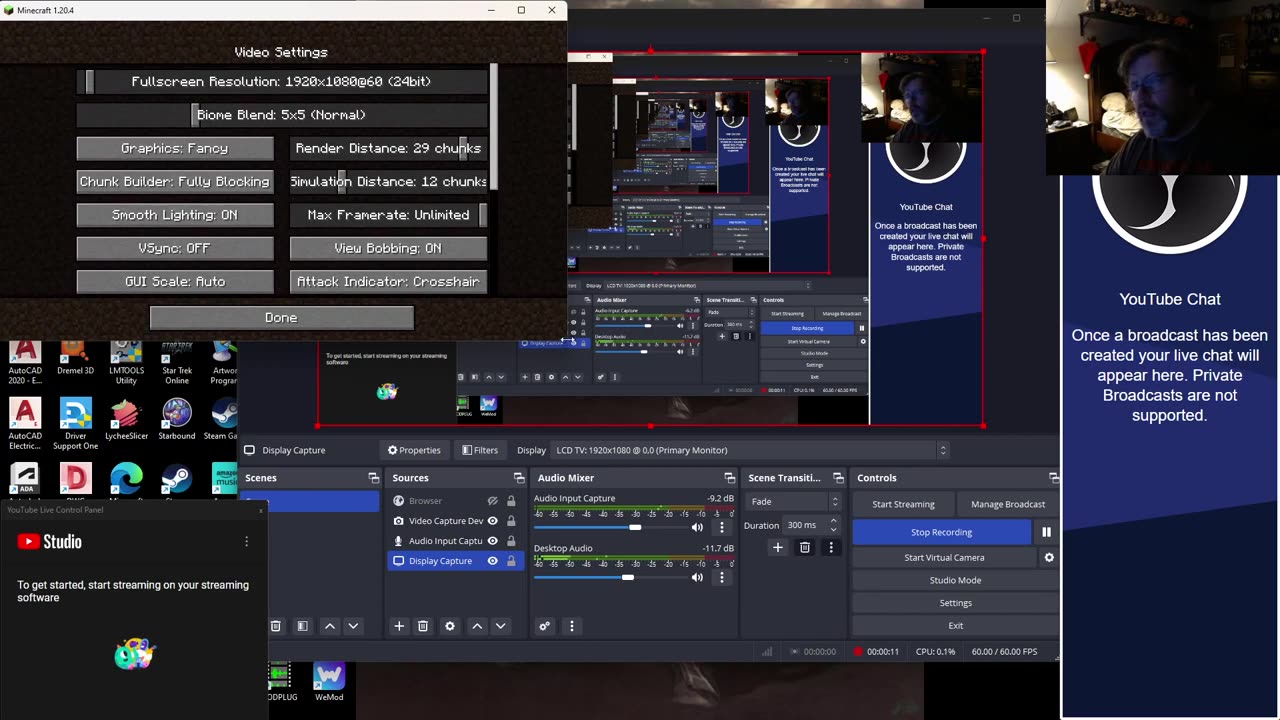This screenshot has width=1280, height=720.
Task: Move selected source down
Action: tap(501, 626)
